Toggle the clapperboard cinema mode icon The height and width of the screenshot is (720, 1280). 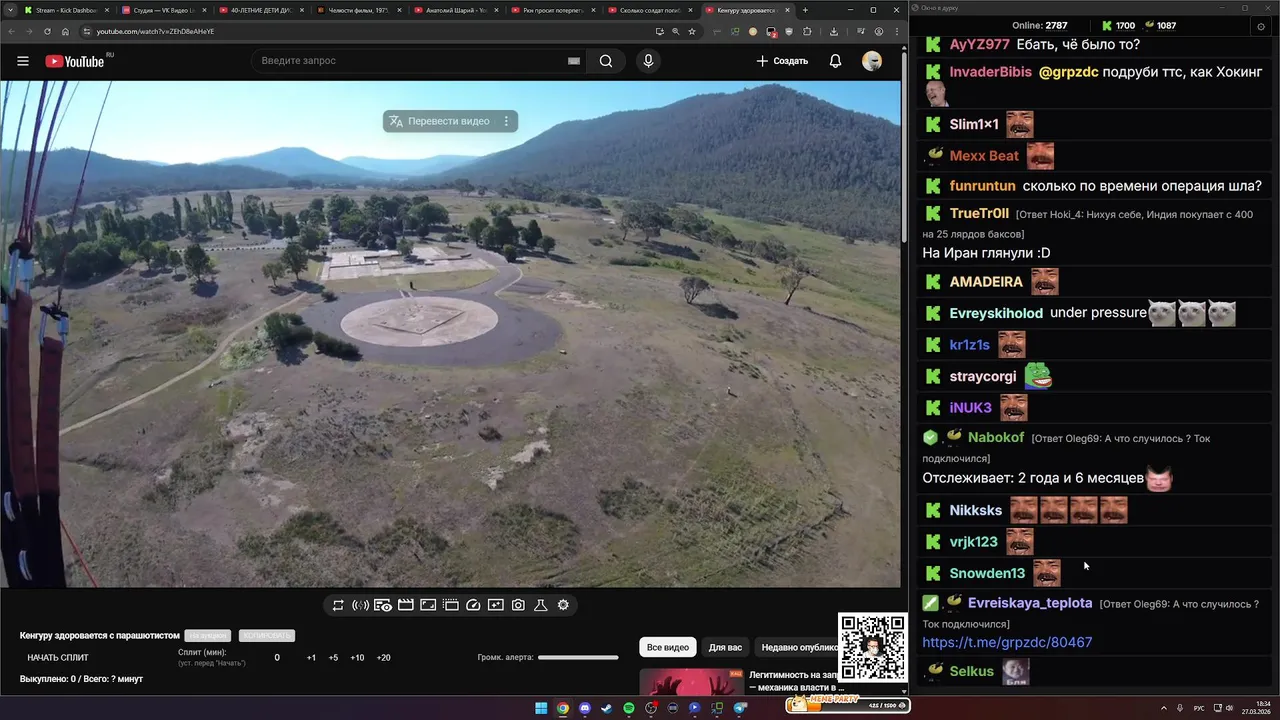[x=406, y=605]
